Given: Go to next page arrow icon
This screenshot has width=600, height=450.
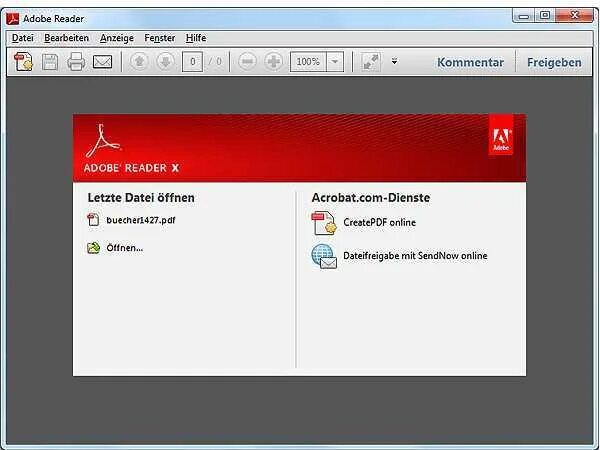Looking at the screenshot, I should click(165, 62).
